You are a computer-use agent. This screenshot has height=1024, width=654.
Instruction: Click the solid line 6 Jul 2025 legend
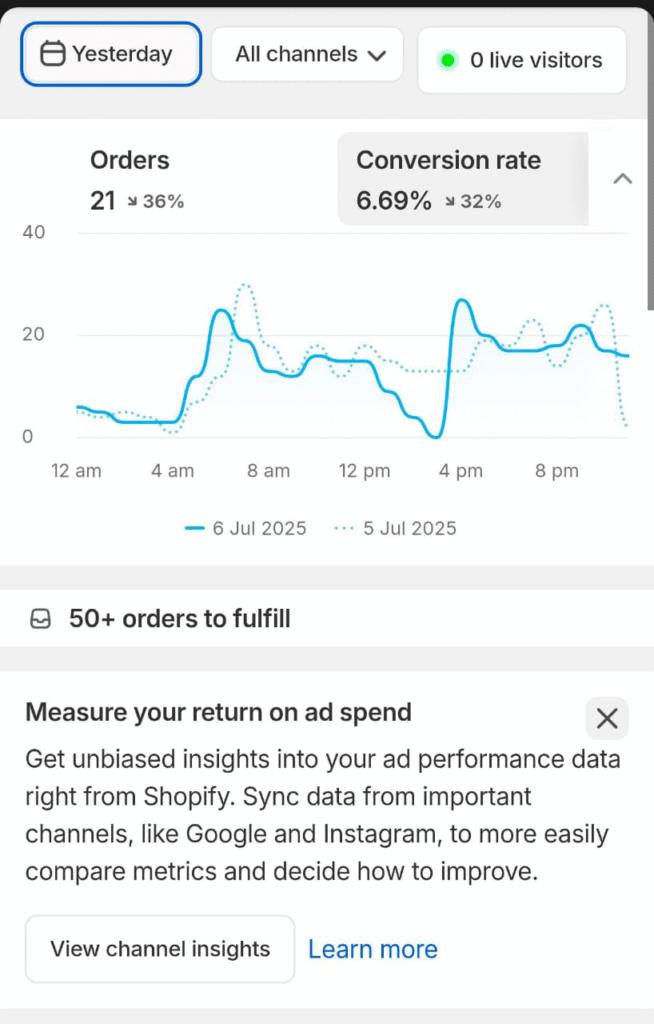click(246, 528)
